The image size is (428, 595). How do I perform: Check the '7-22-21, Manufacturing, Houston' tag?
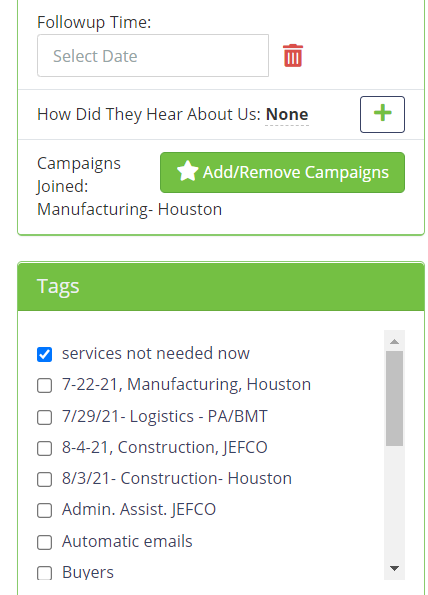click(x=44, y=386)
